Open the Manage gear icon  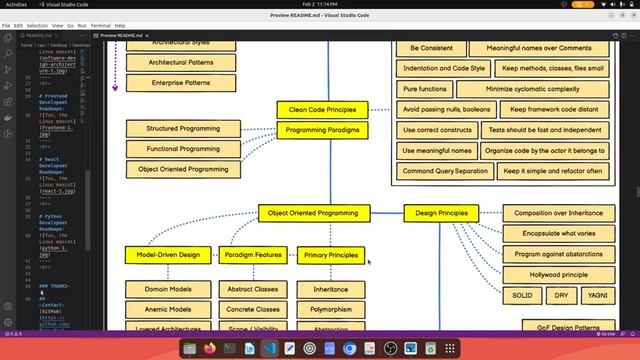tap(8, 322)
